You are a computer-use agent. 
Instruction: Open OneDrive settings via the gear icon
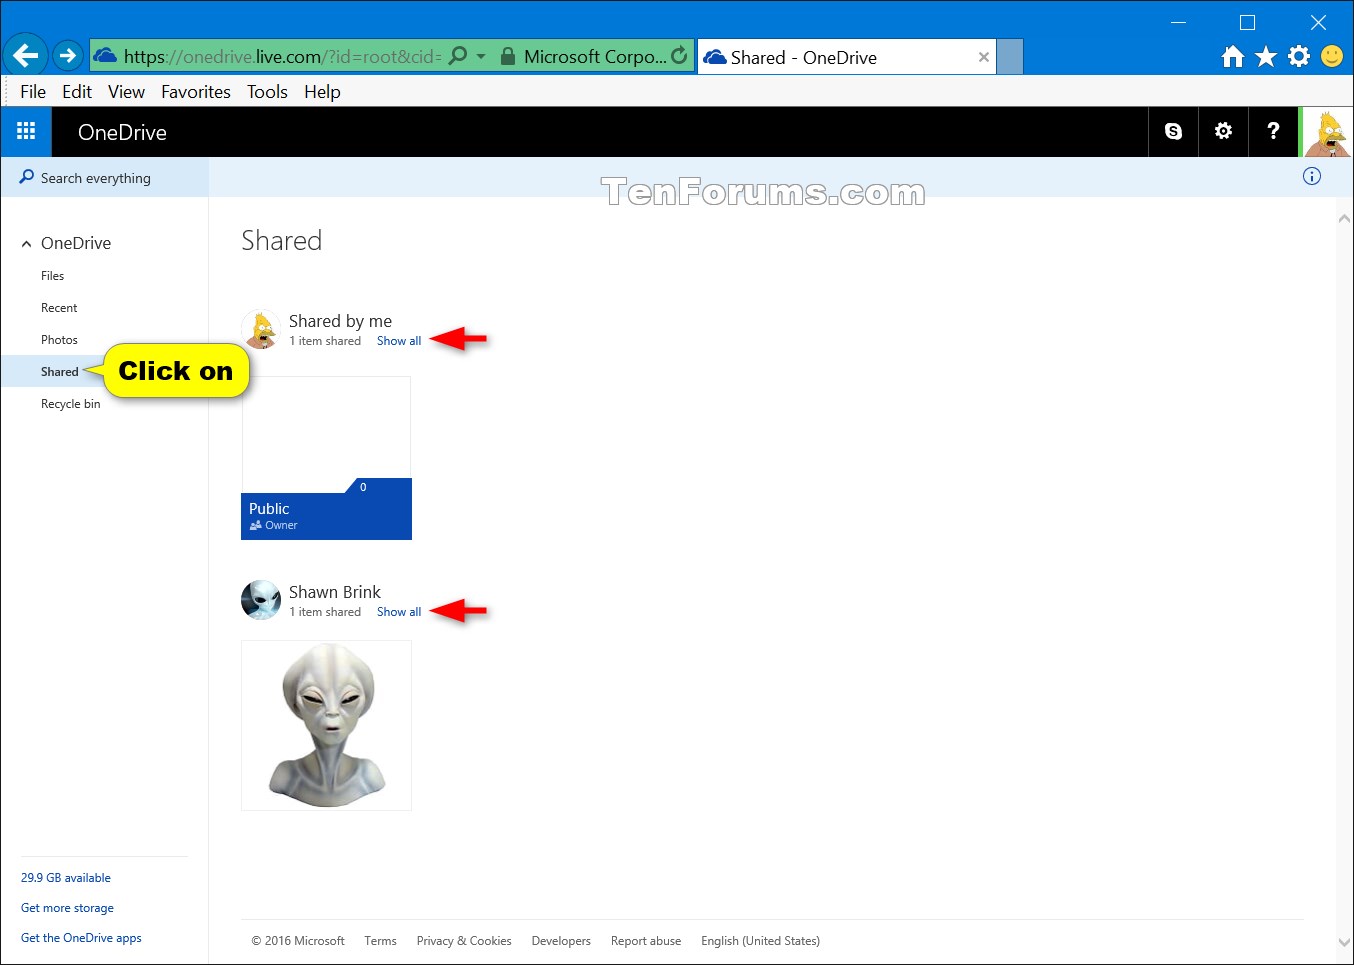point(1222,131)
